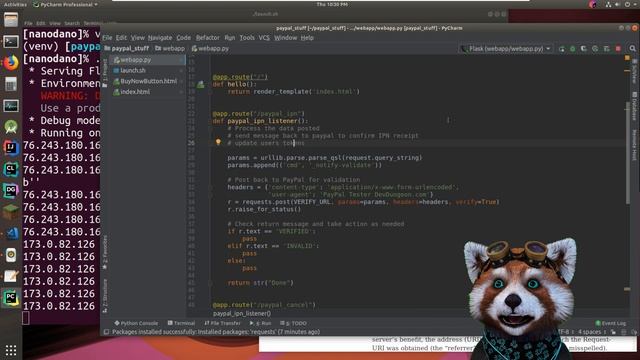
Task: Open the Window menu
Action: 285,38
